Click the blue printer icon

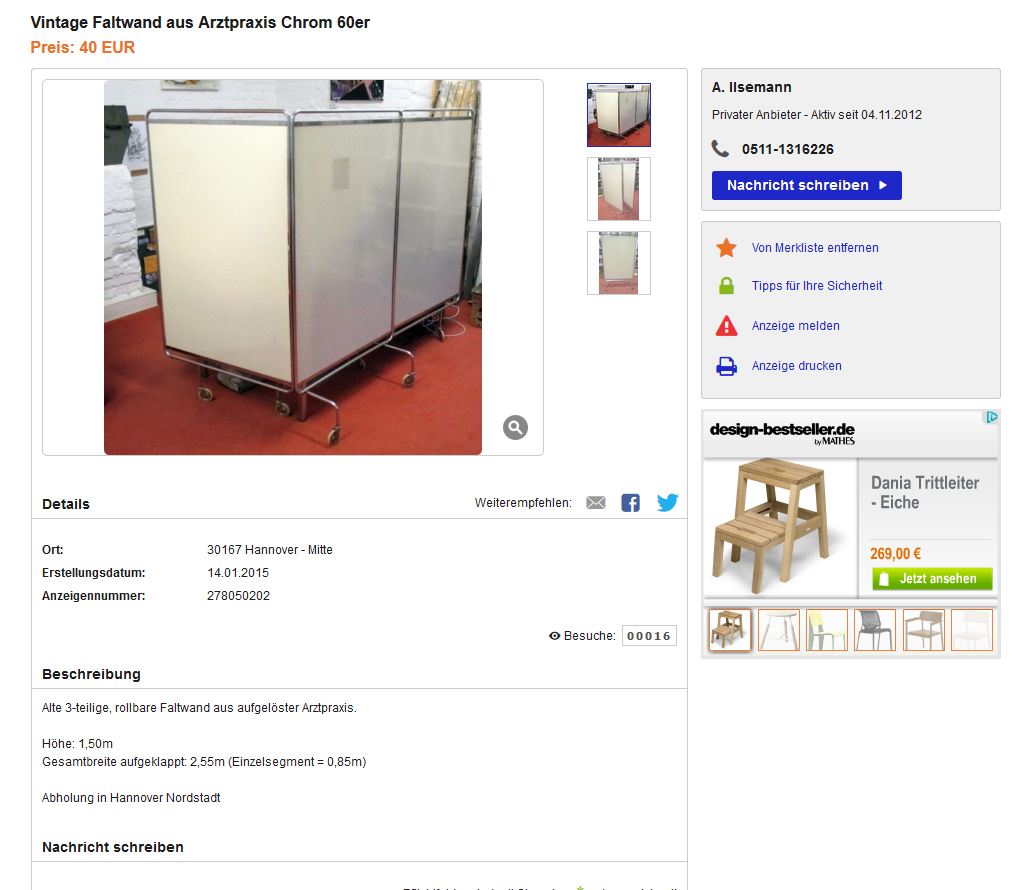[x=726, y=366]
